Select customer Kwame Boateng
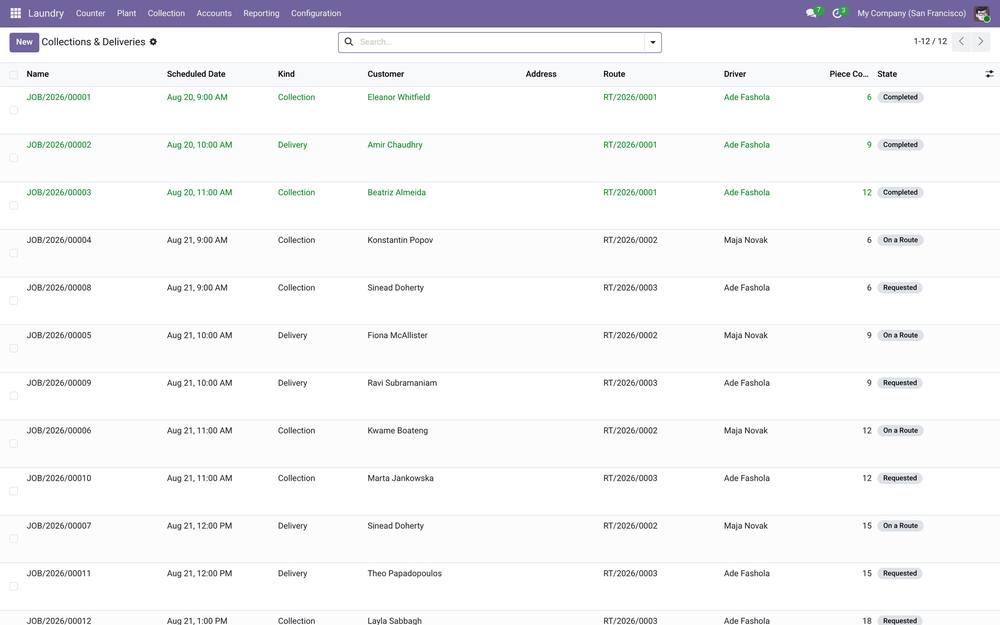 click(397, 430)
